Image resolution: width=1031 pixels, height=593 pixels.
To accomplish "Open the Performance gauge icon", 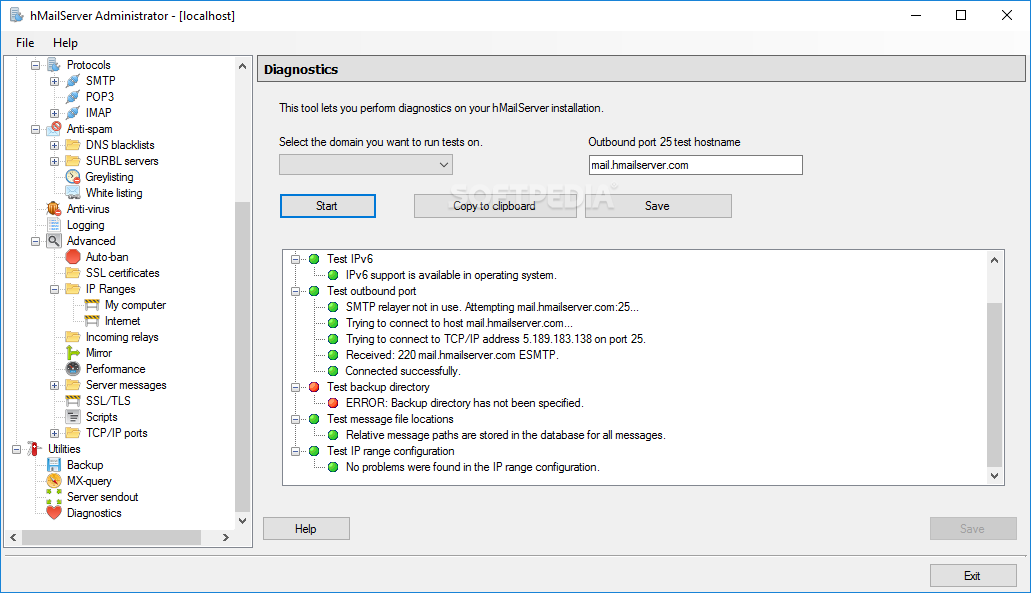I will (x=73, y=369).
